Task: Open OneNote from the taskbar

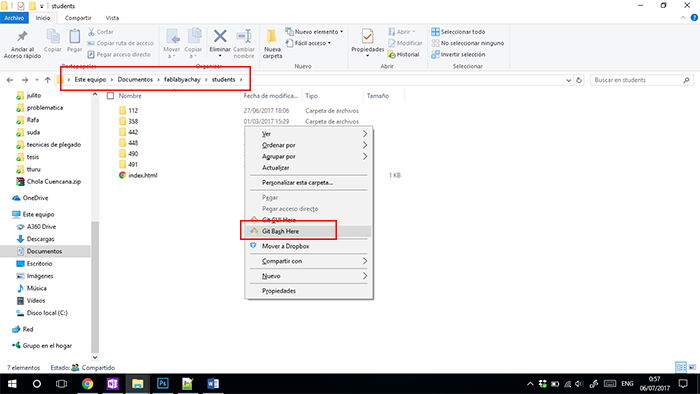Action: click(112, 384)
